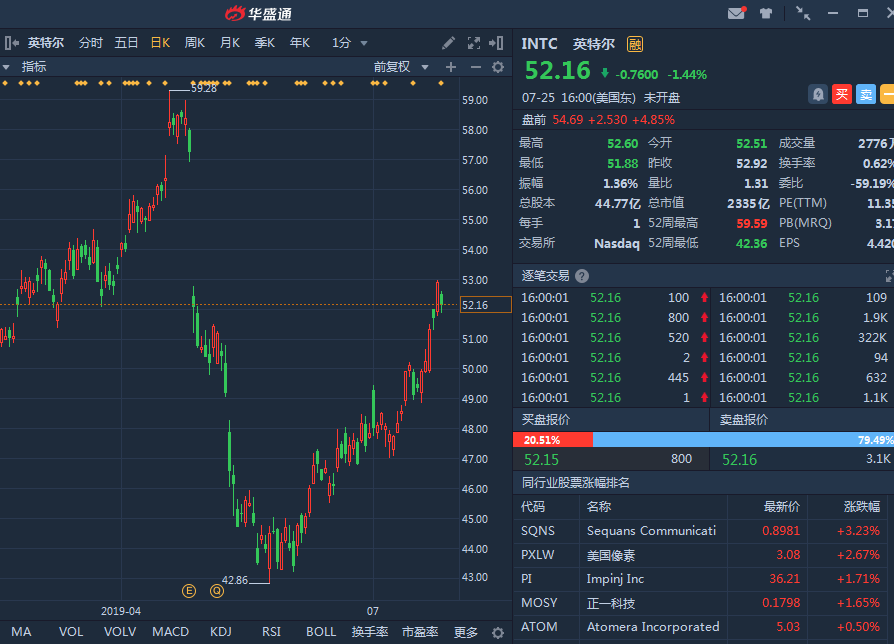Screen dimensions: 894x644
Task: Click the price alert bell icon
Action: pyautogui.click(x=818, y=94)
